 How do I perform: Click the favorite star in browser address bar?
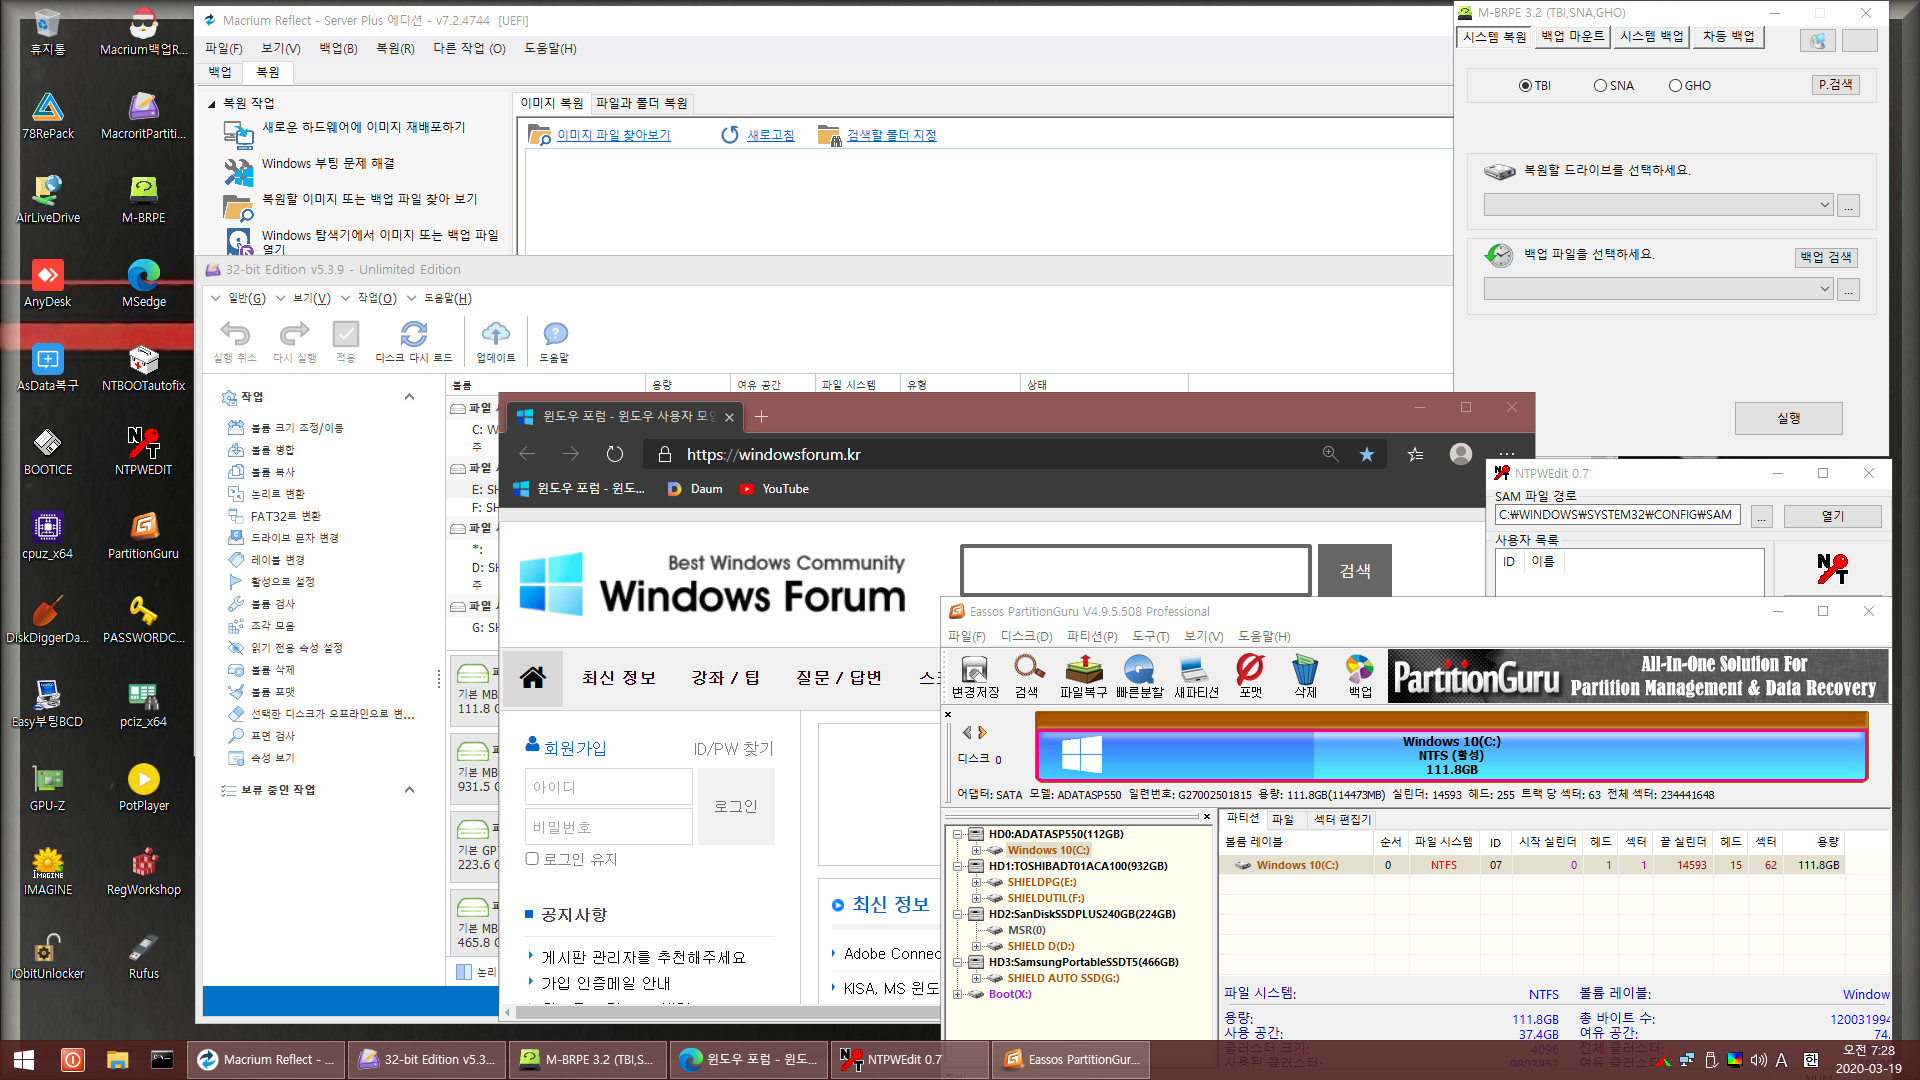point(1366,454)
